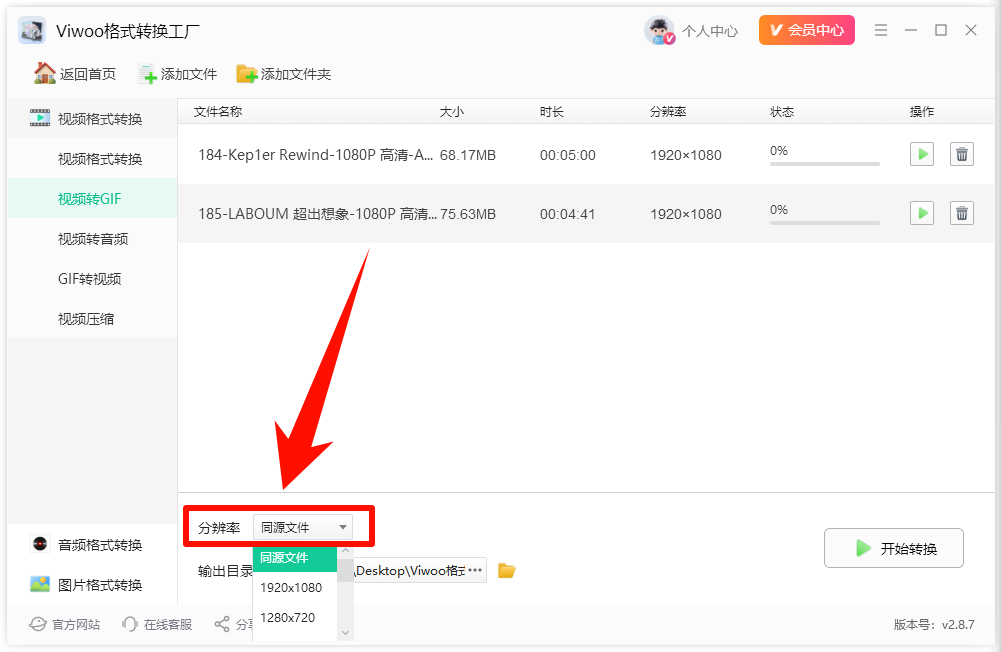The width and height of the screenshot is (1002, 652).
Task: Click 状态 column header
Action: pos(782,112)
